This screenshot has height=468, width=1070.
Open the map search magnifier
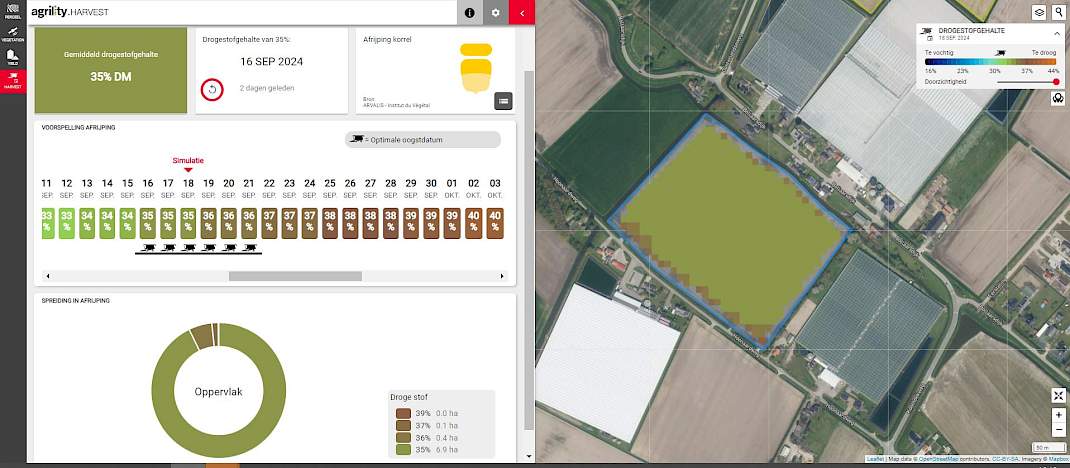[x=1058, y=10]
